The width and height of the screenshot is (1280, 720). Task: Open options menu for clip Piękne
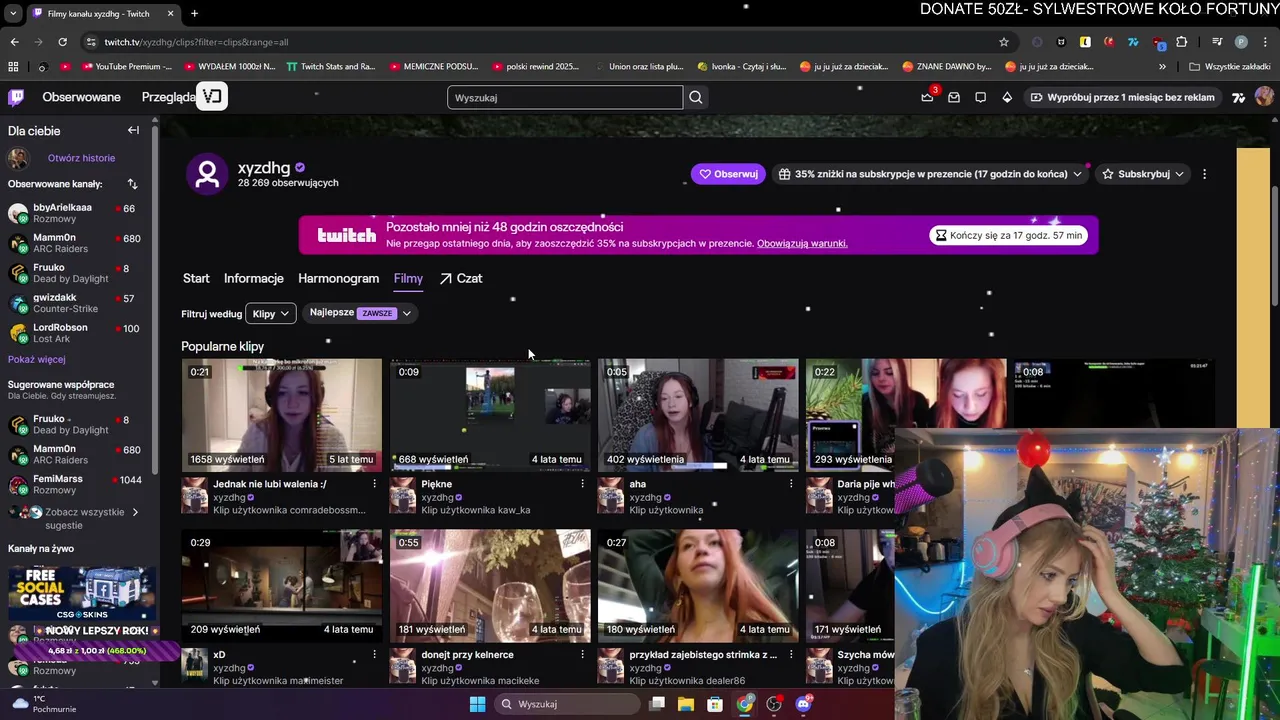tap(582, 484)
